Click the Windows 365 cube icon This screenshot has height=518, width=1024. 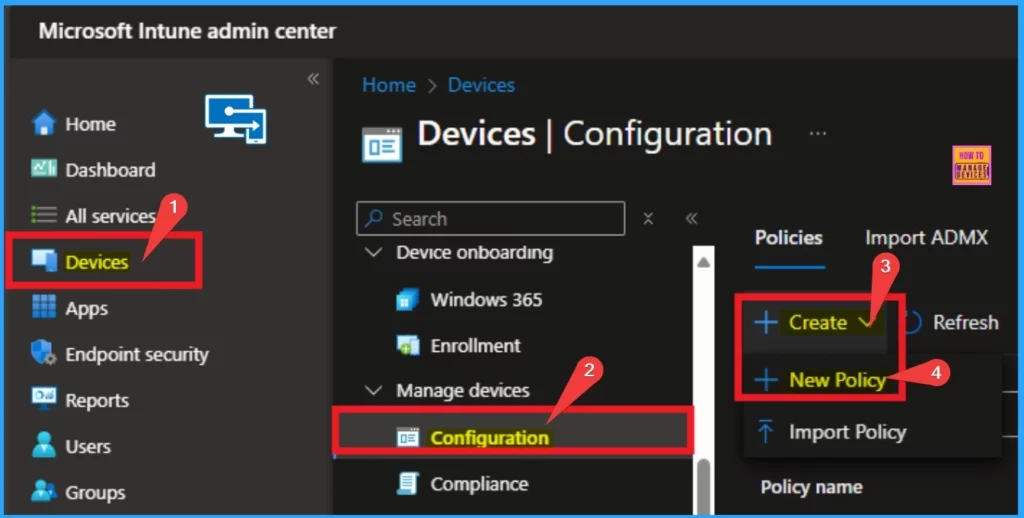tap(408, 300)
